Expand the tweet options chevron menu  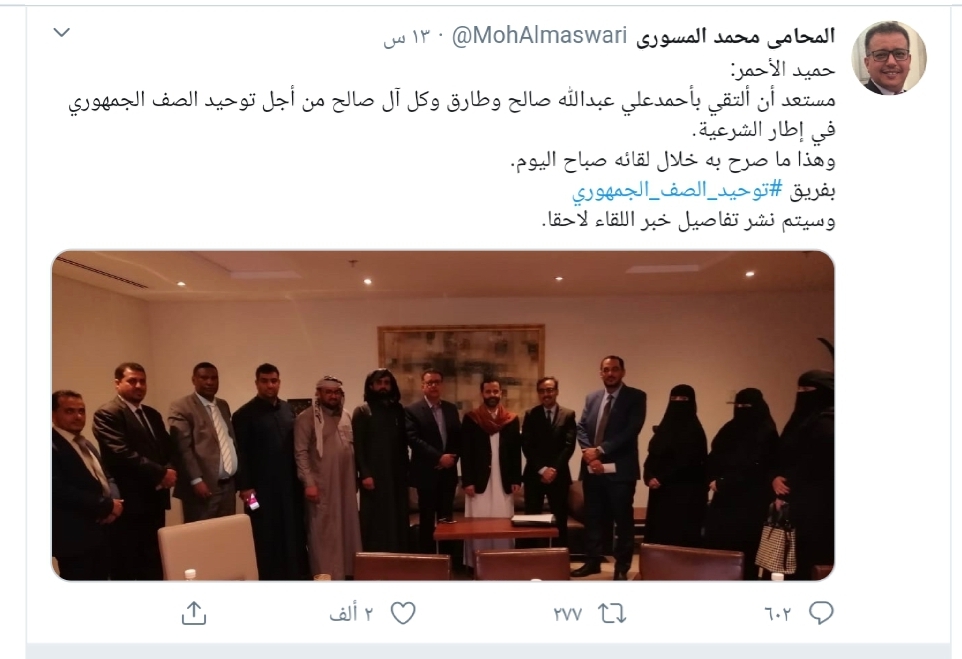(62, 32)
